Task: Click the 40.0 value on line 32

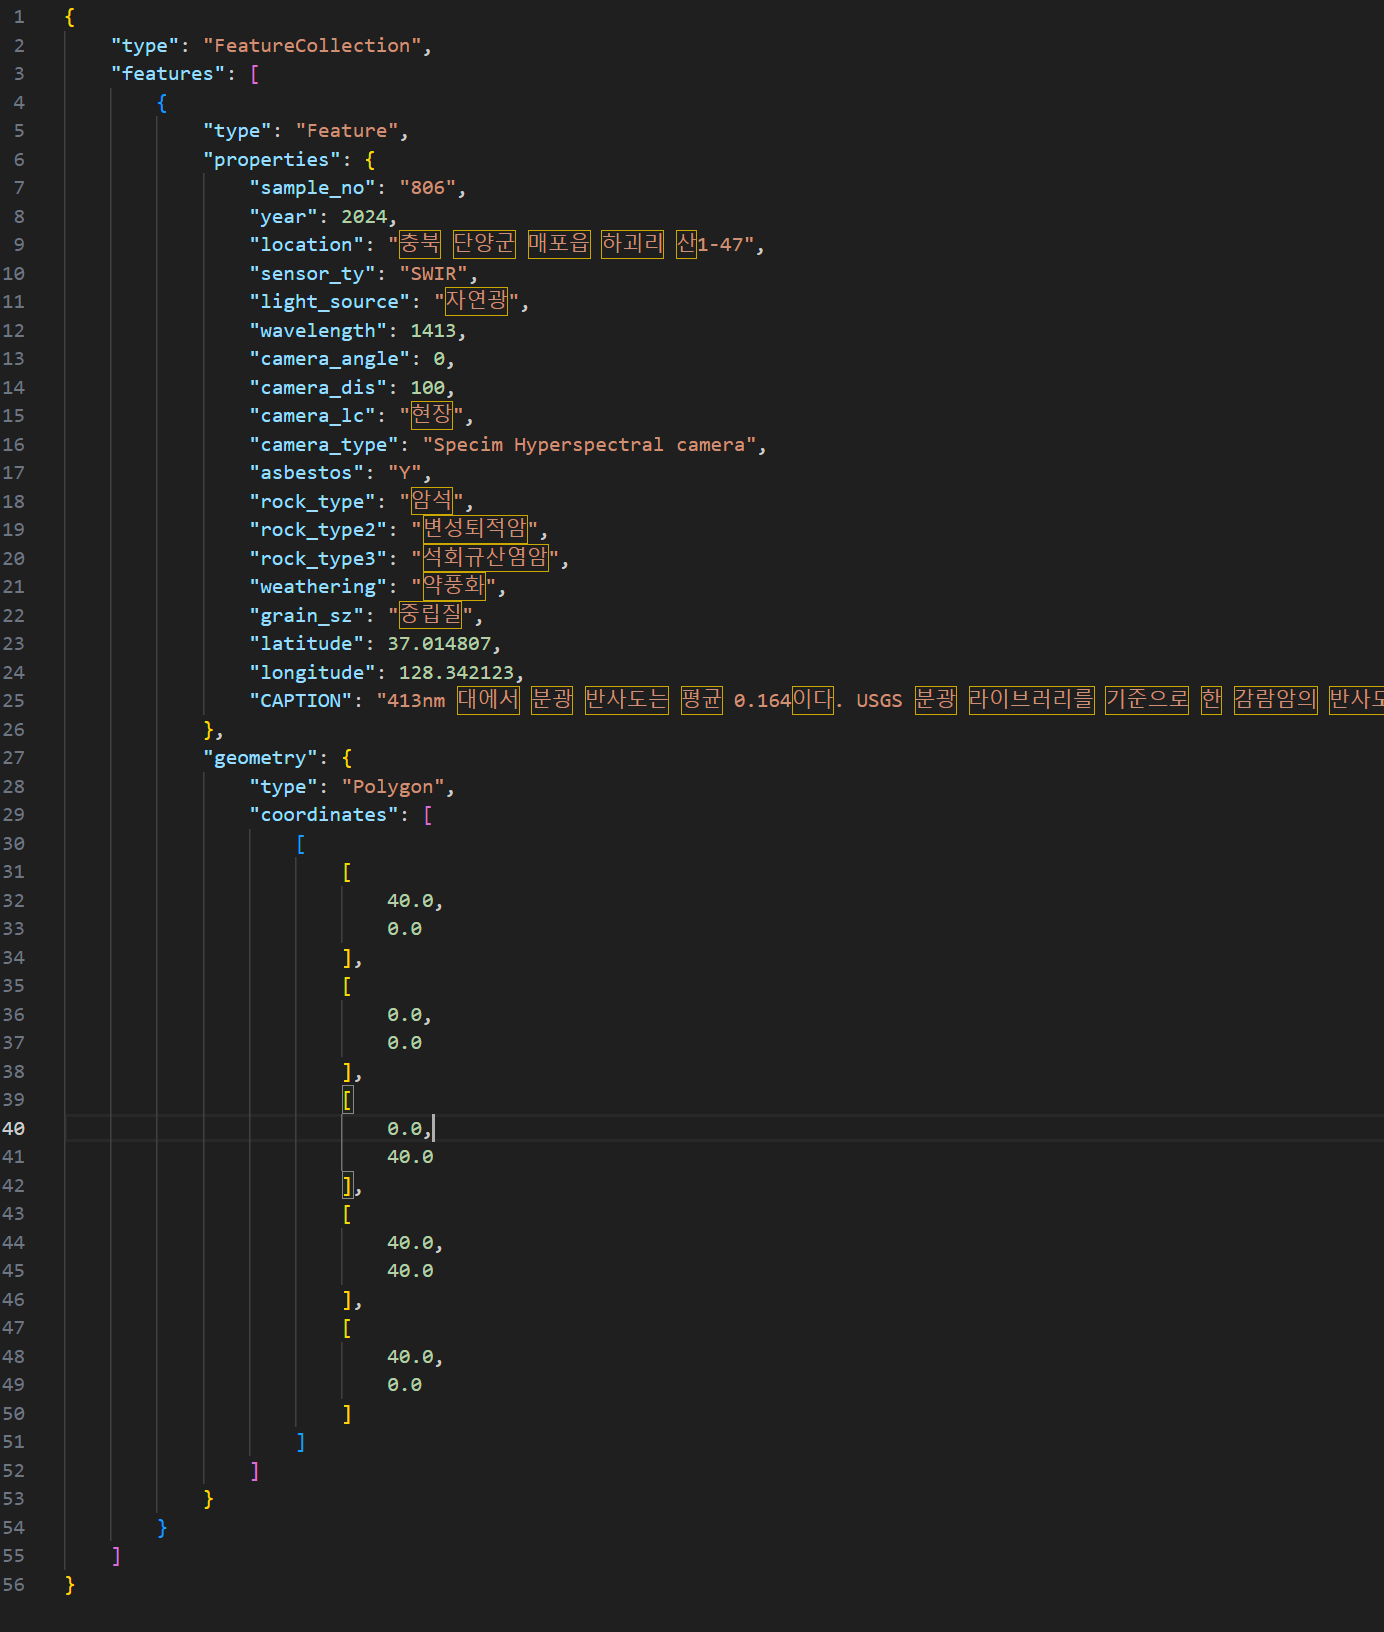Action: (x=410, y=900)
